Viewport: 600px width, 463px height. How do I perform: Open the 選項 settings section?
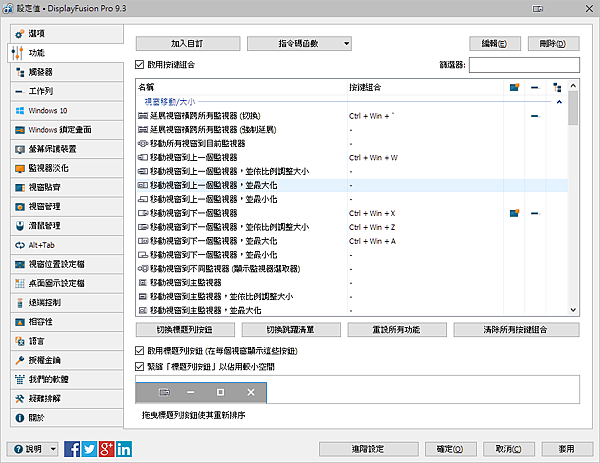pos(67,34)
